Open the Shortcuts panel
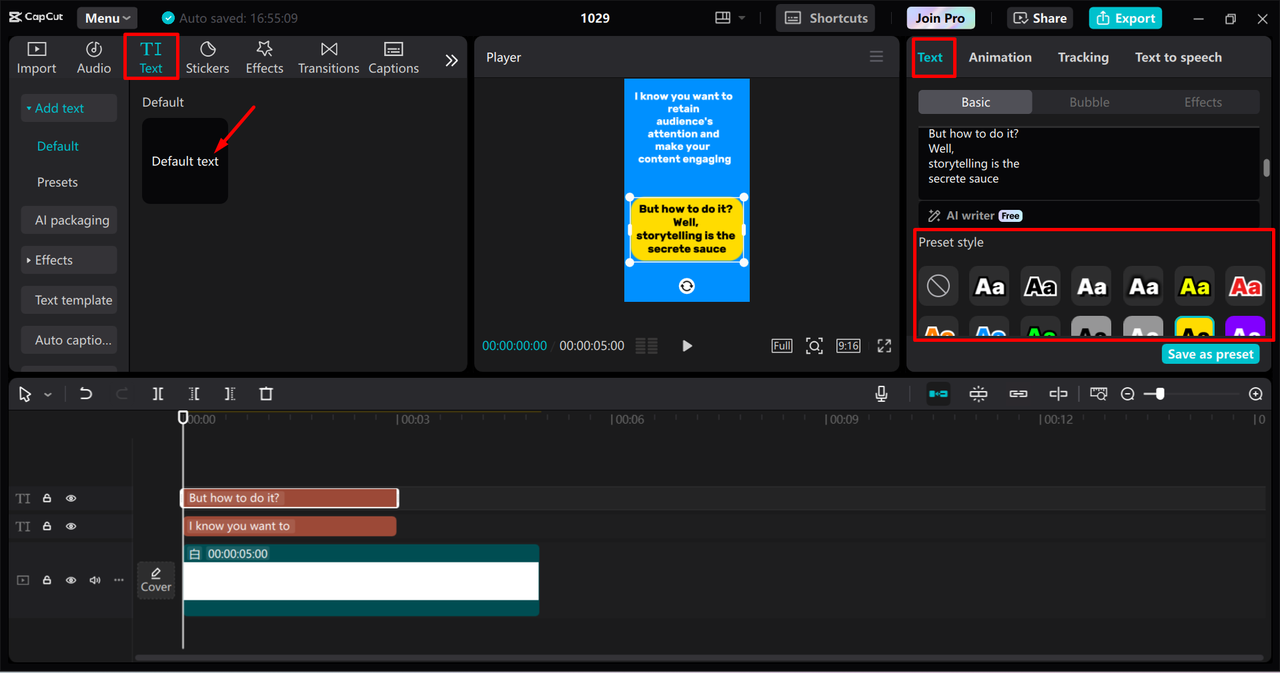Screen dimensions: 1280x673 pyautogui.click(x=825, y=18)
